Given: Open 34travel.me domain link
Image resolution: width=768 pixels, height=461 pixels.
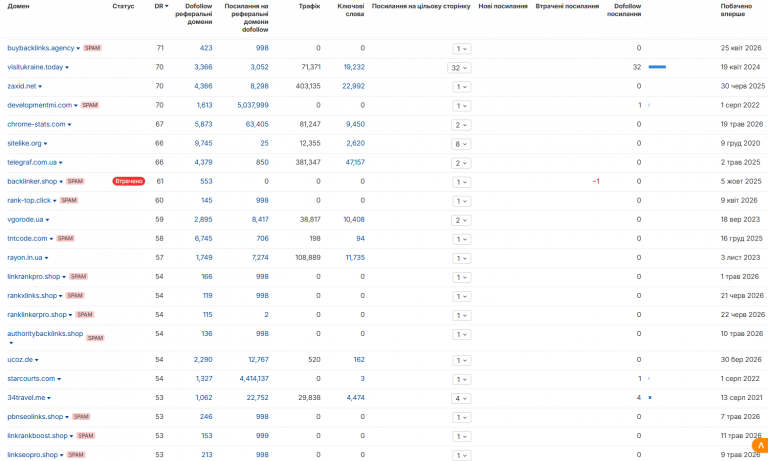Looking at the screenshot, I should [x=26, y=398].
